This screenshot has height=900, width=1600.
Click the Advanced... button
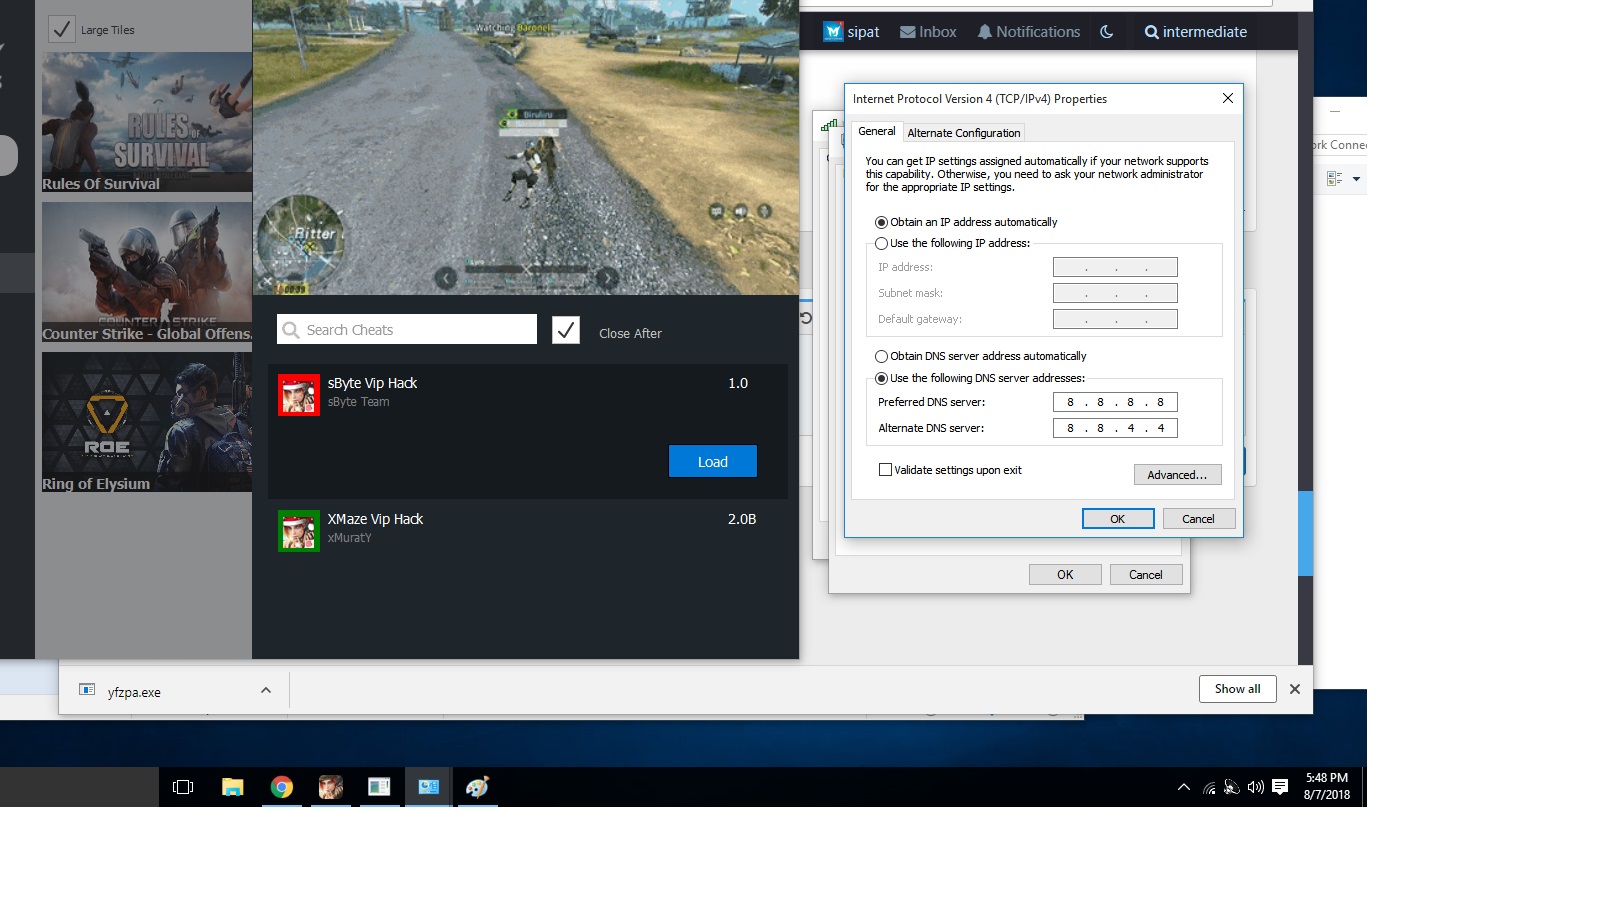pos(1177,475)
